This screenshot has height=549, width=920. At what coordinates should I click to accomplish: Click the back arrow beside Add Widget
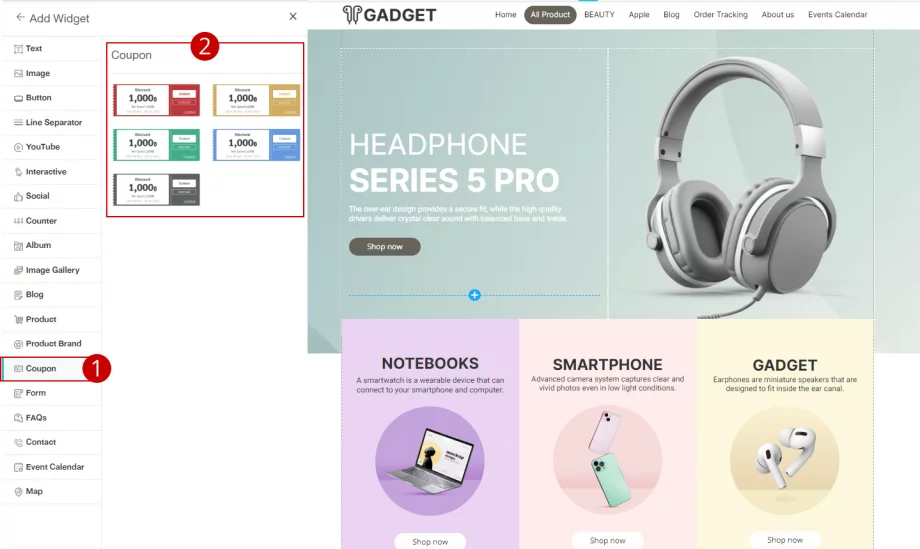(20, 18)
